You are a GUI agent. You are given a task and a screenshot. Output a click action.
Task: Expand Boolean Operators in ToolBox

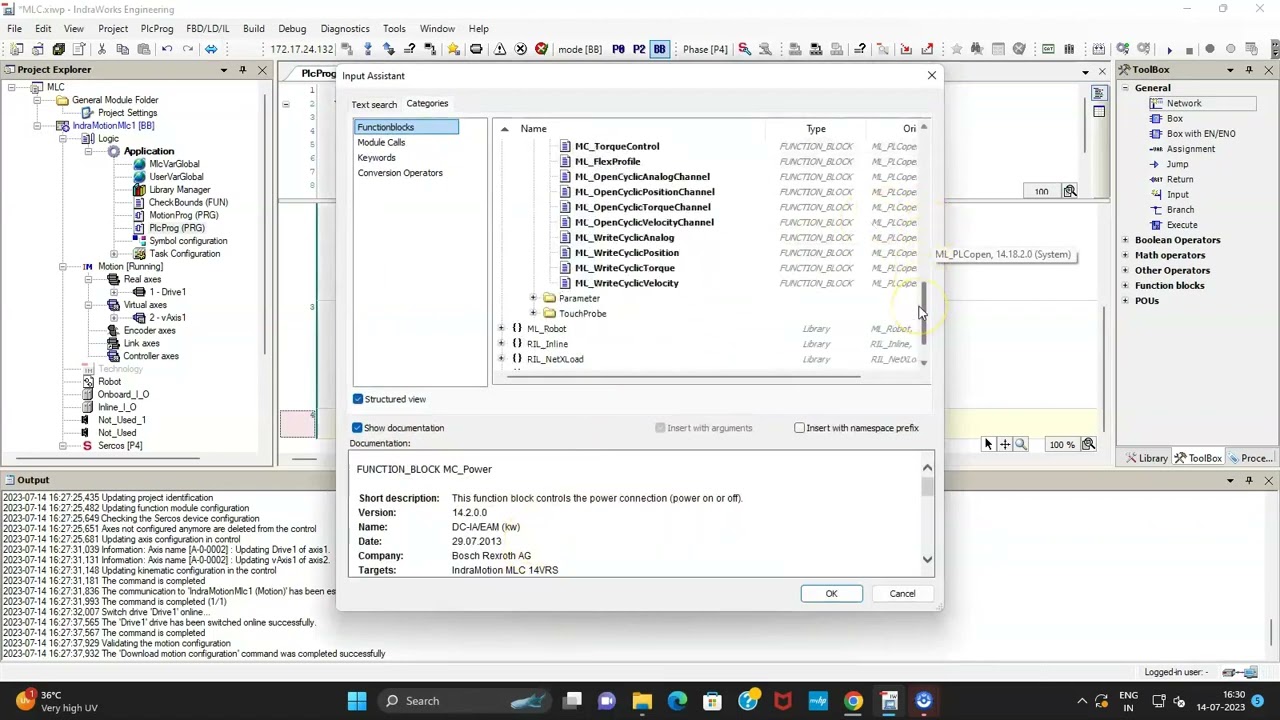click(x=1125, y=240)
